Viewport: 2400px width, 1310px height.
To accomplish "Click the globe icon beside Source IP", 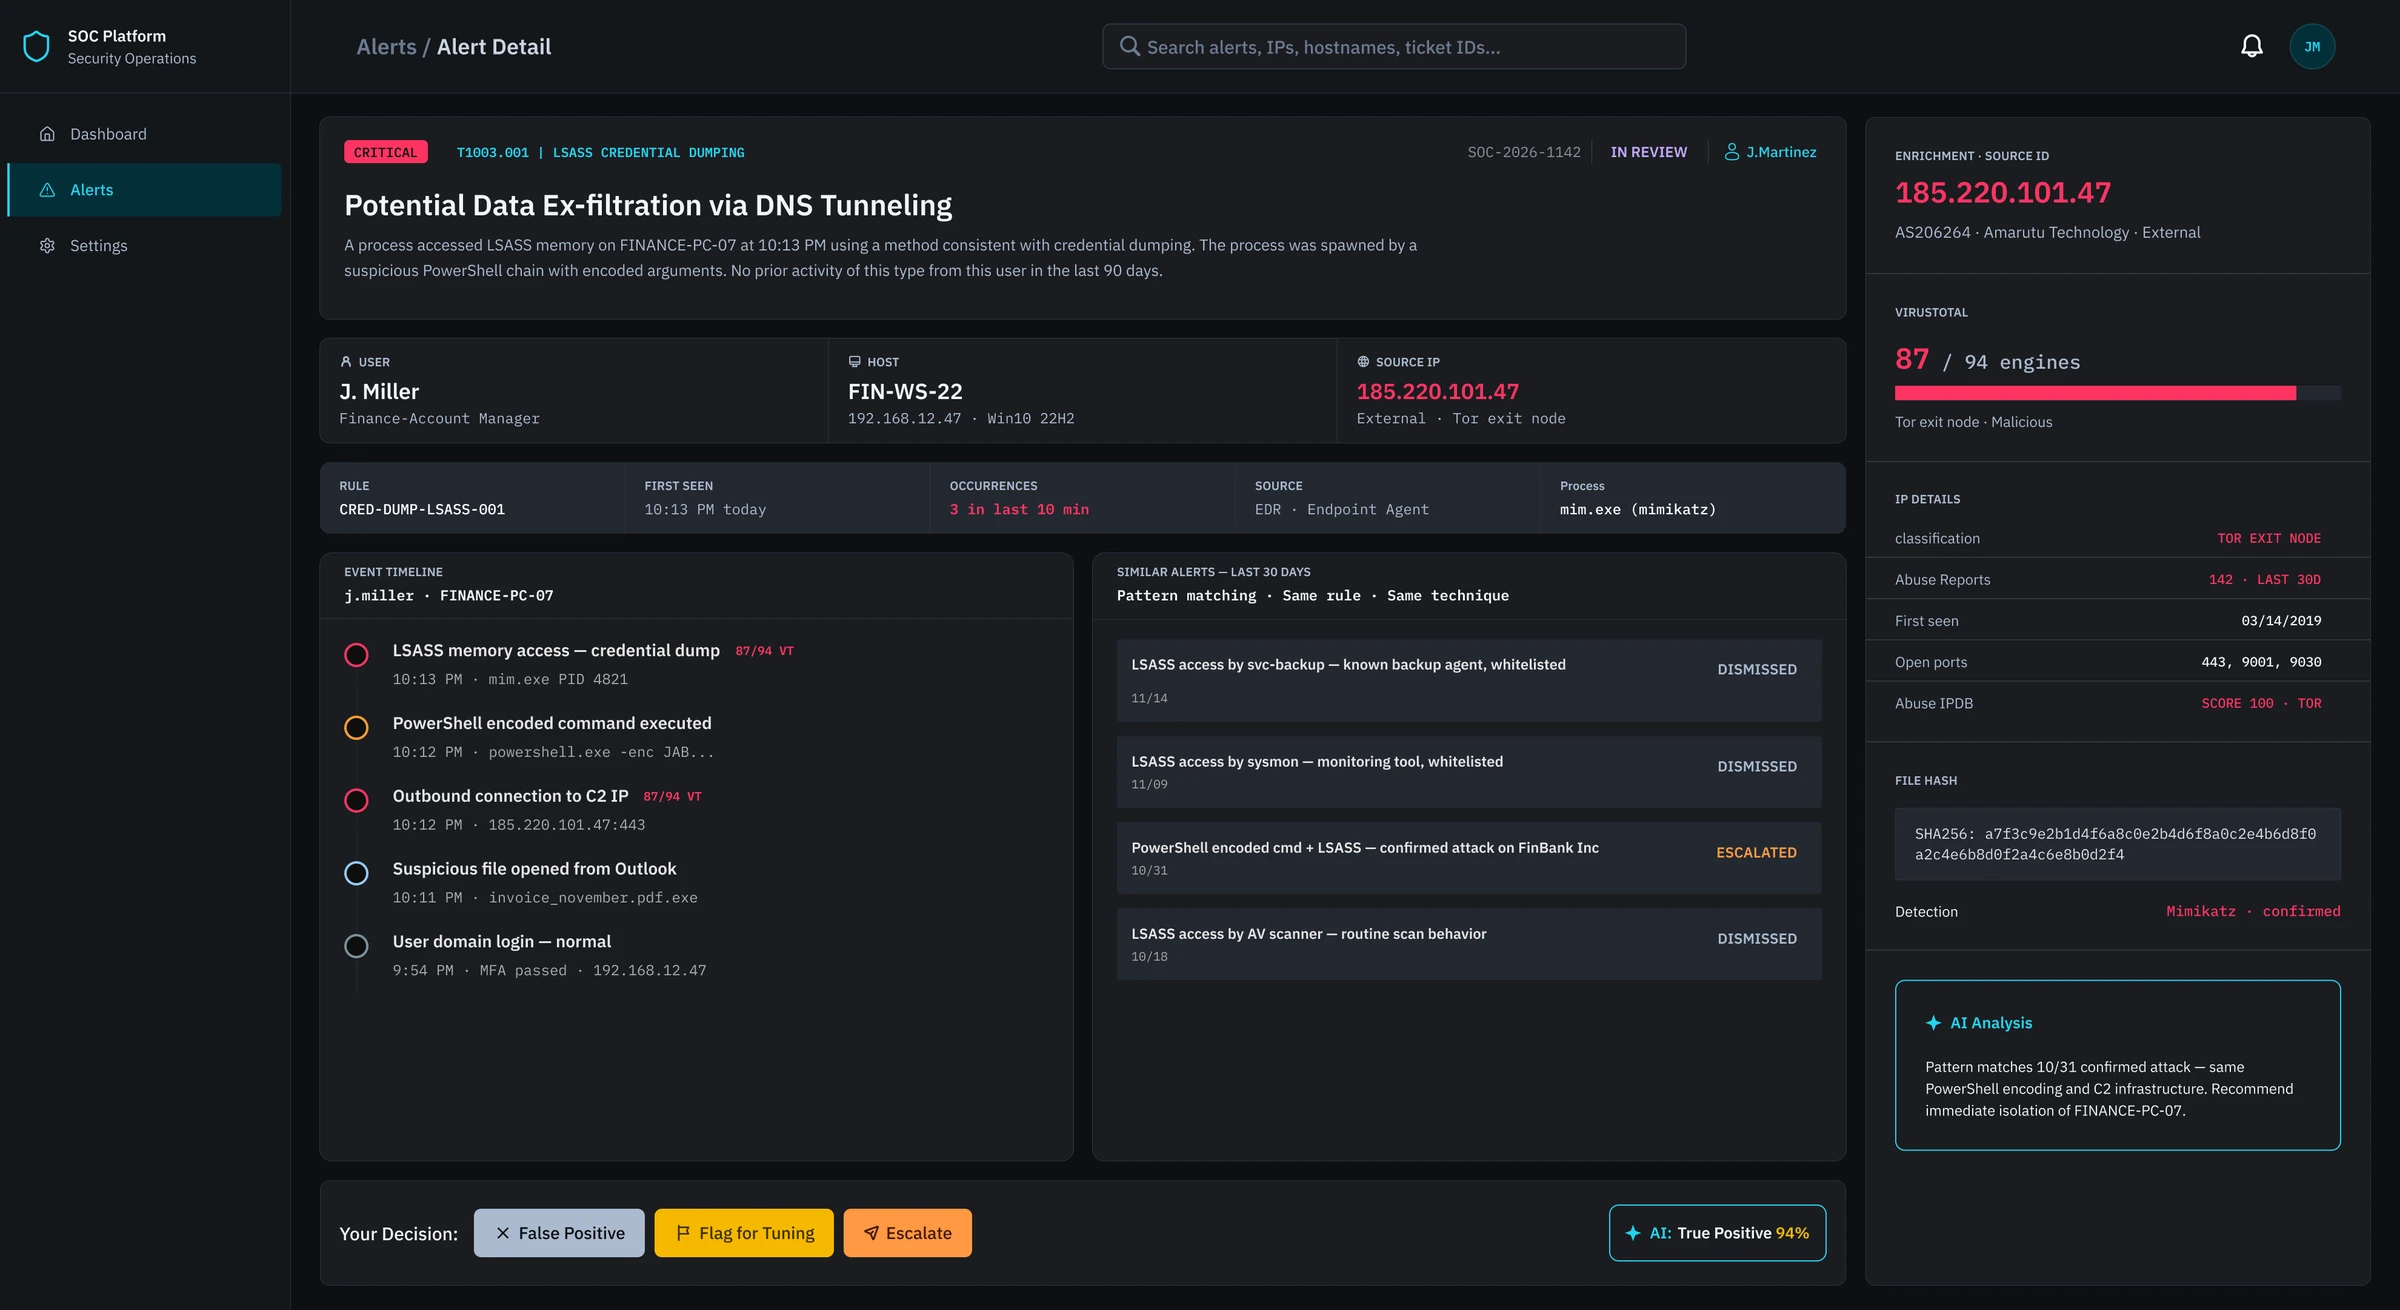I will click(1363, 362).
